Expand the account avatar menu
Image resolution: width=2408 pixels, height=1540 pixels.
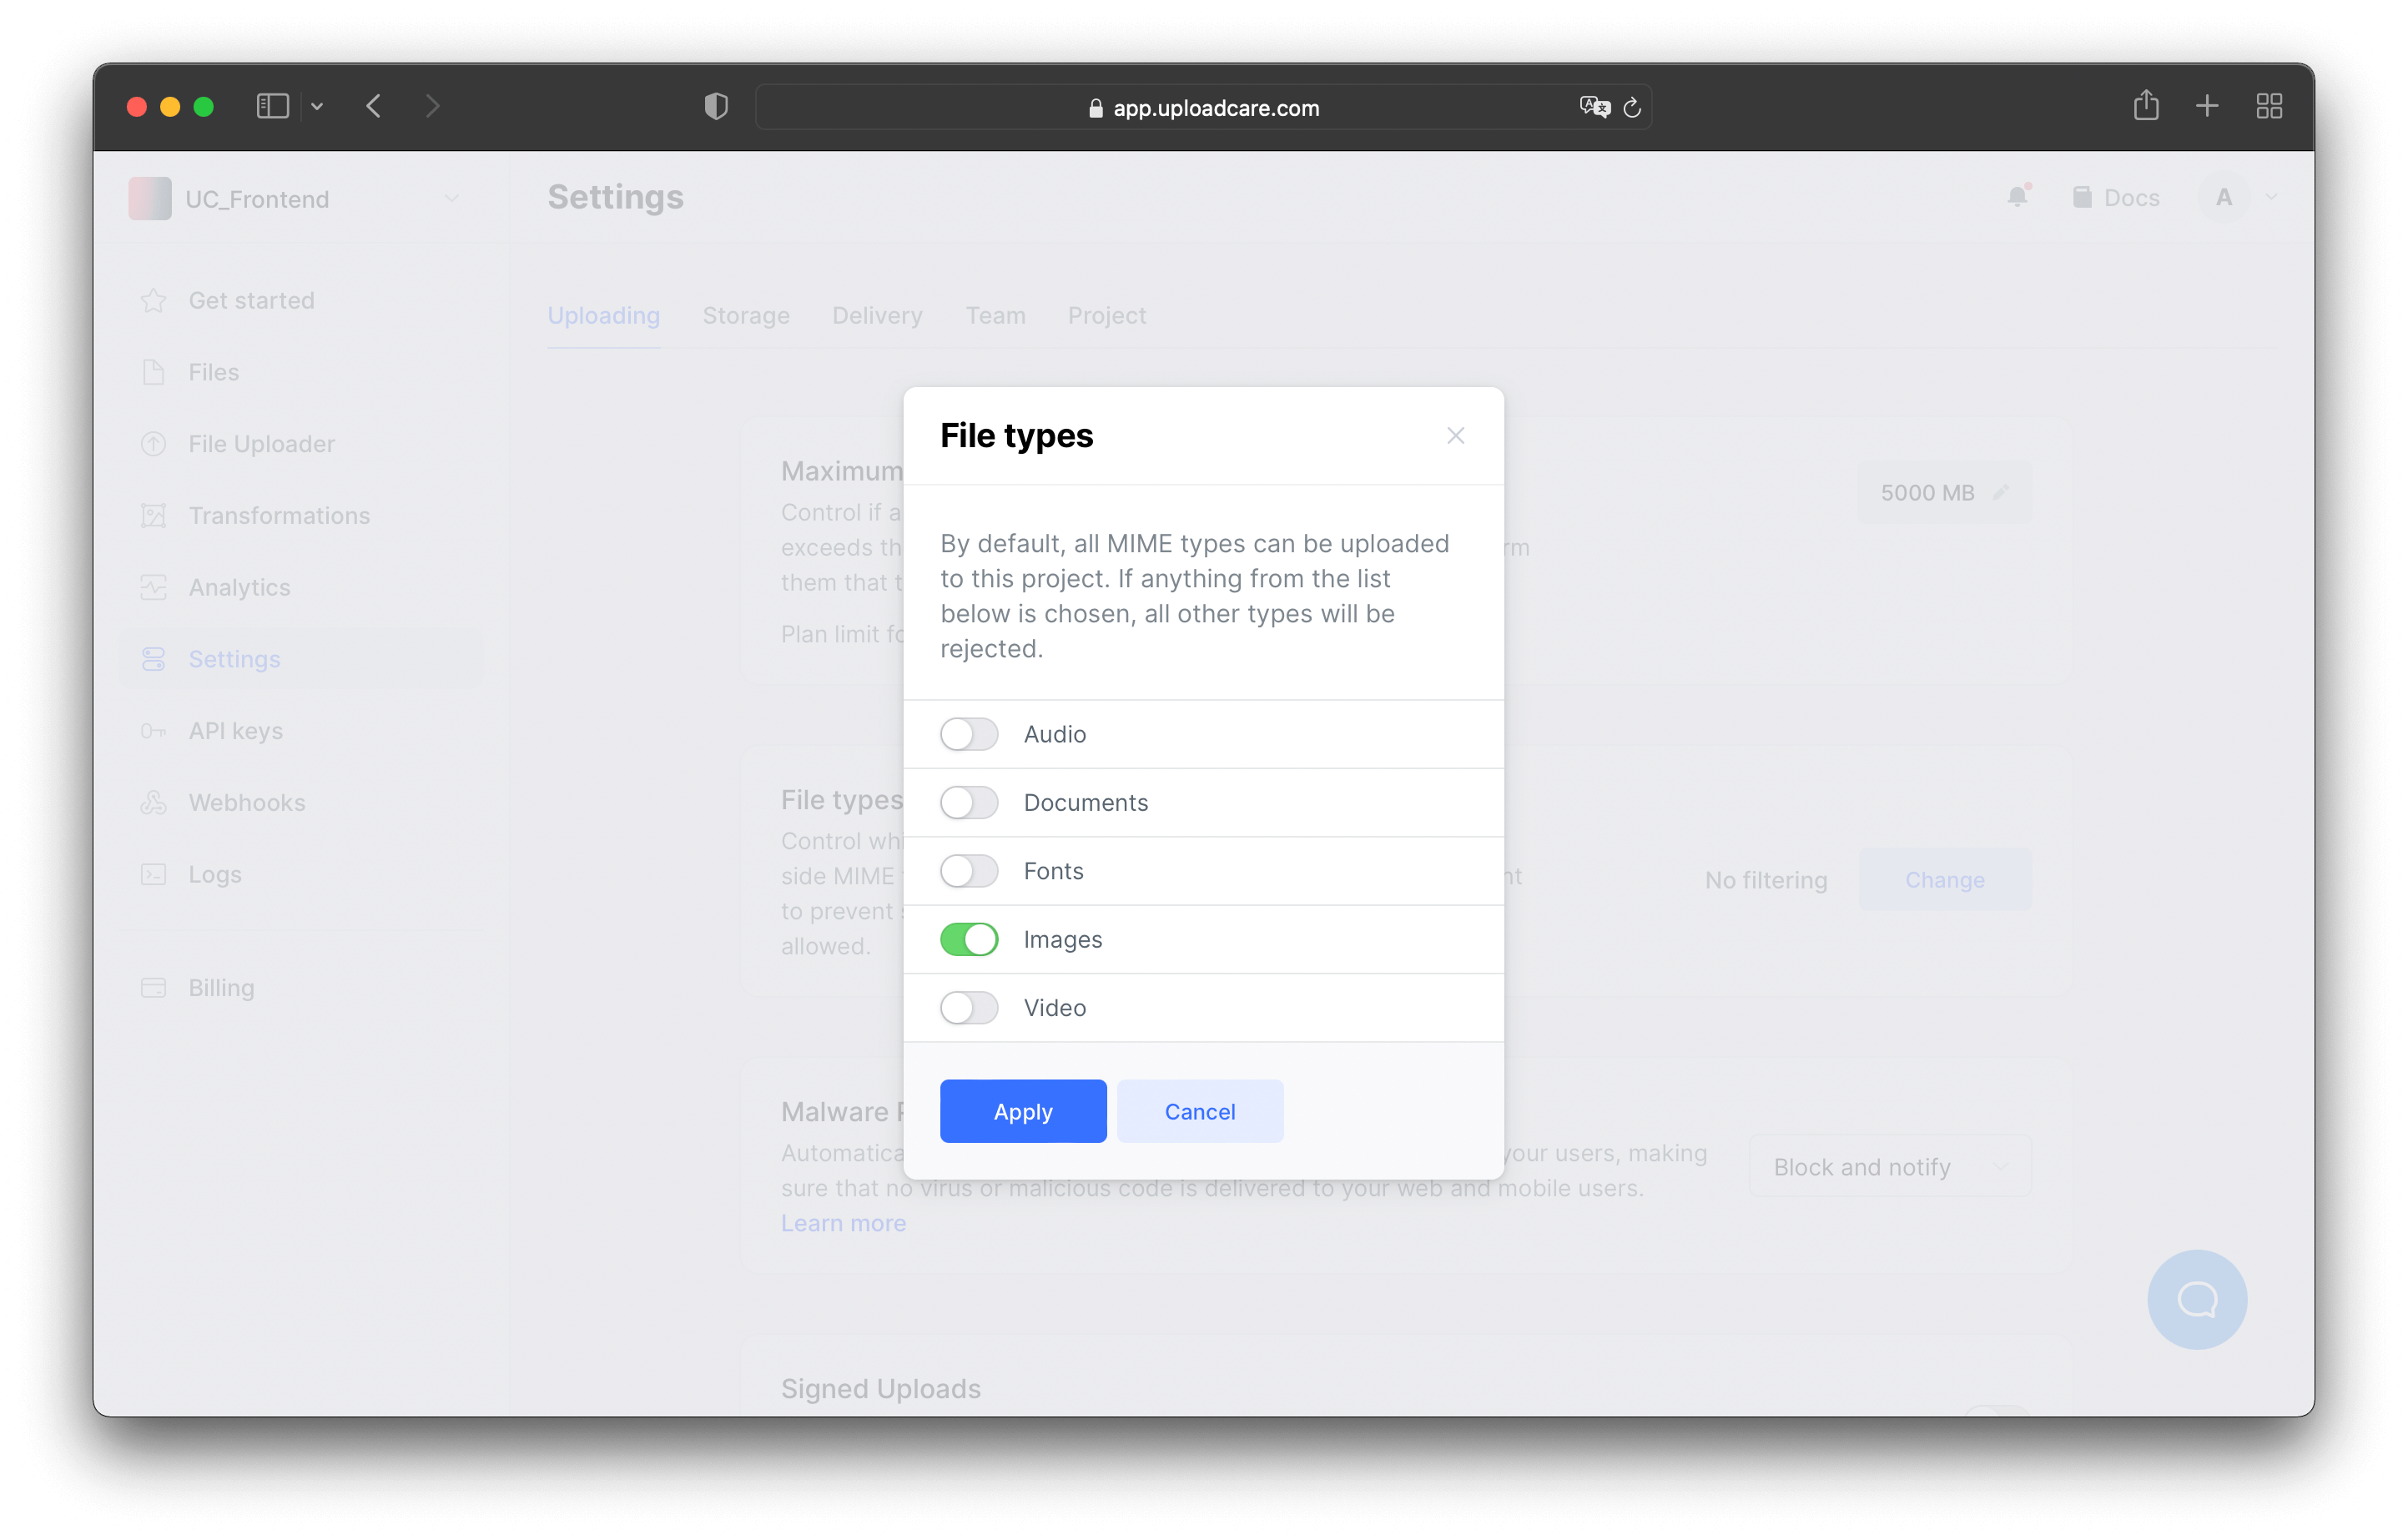coord(2240,197)
